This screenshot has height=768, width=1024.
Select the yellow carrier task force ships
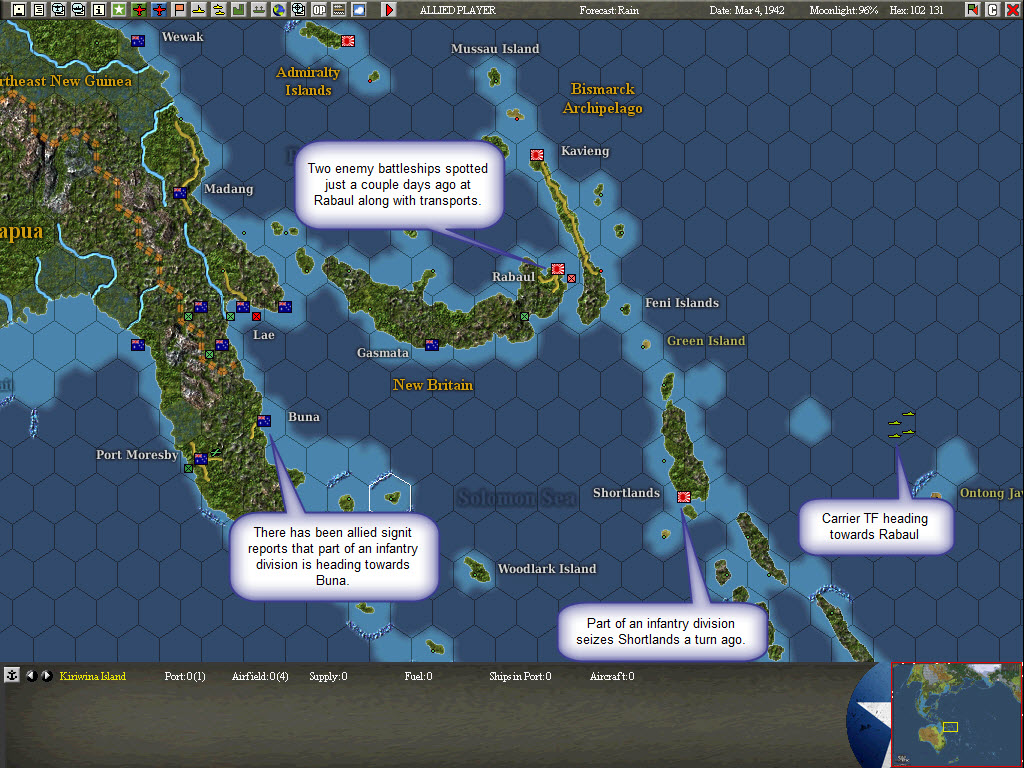point(901,424)
